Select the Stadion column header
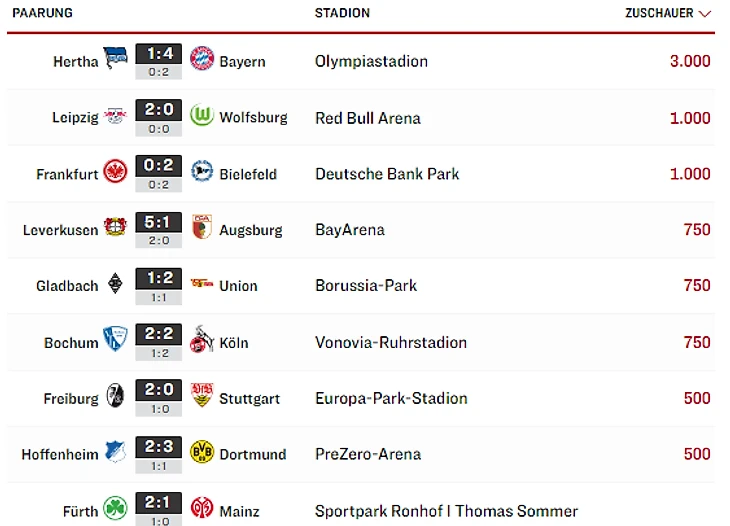The height and width of the screenshot is (526, 730). coord(342,13)
